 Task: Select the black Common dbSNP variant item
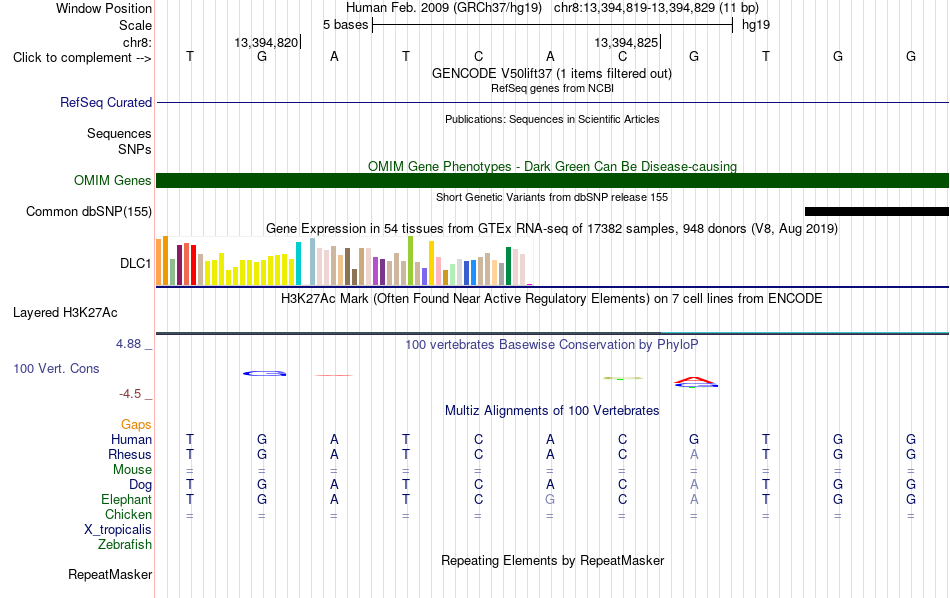coord(877,211)
